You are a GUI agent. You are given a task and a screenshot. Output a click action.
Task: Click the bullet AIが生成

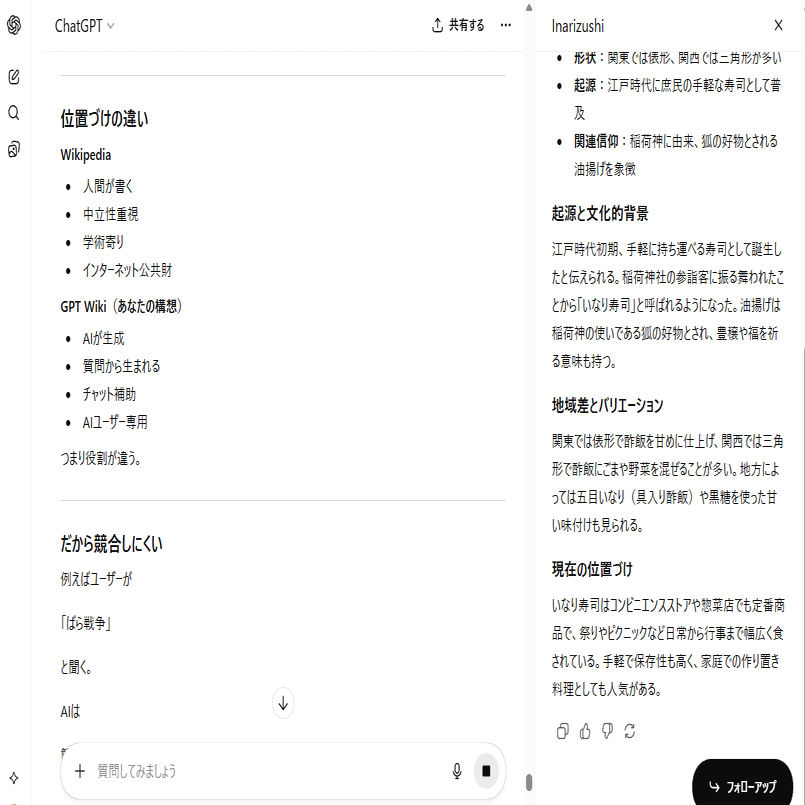(103, 338)
